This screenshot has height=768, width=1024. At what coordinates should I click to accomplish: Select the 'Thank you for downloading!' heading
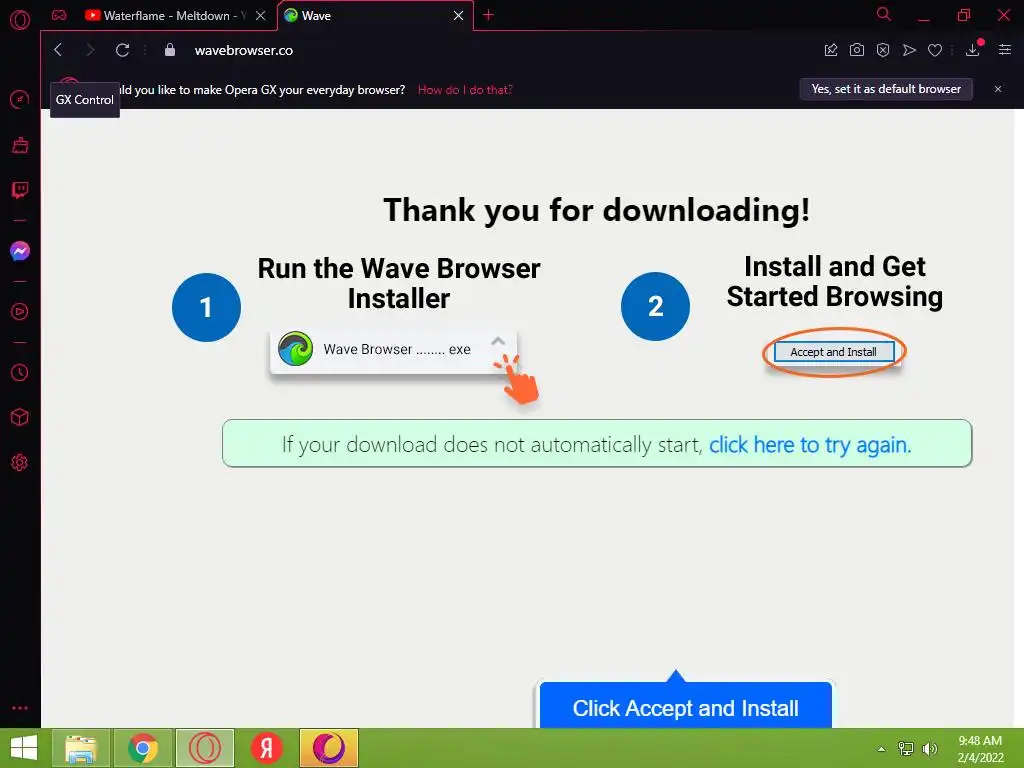coord(596,210)
